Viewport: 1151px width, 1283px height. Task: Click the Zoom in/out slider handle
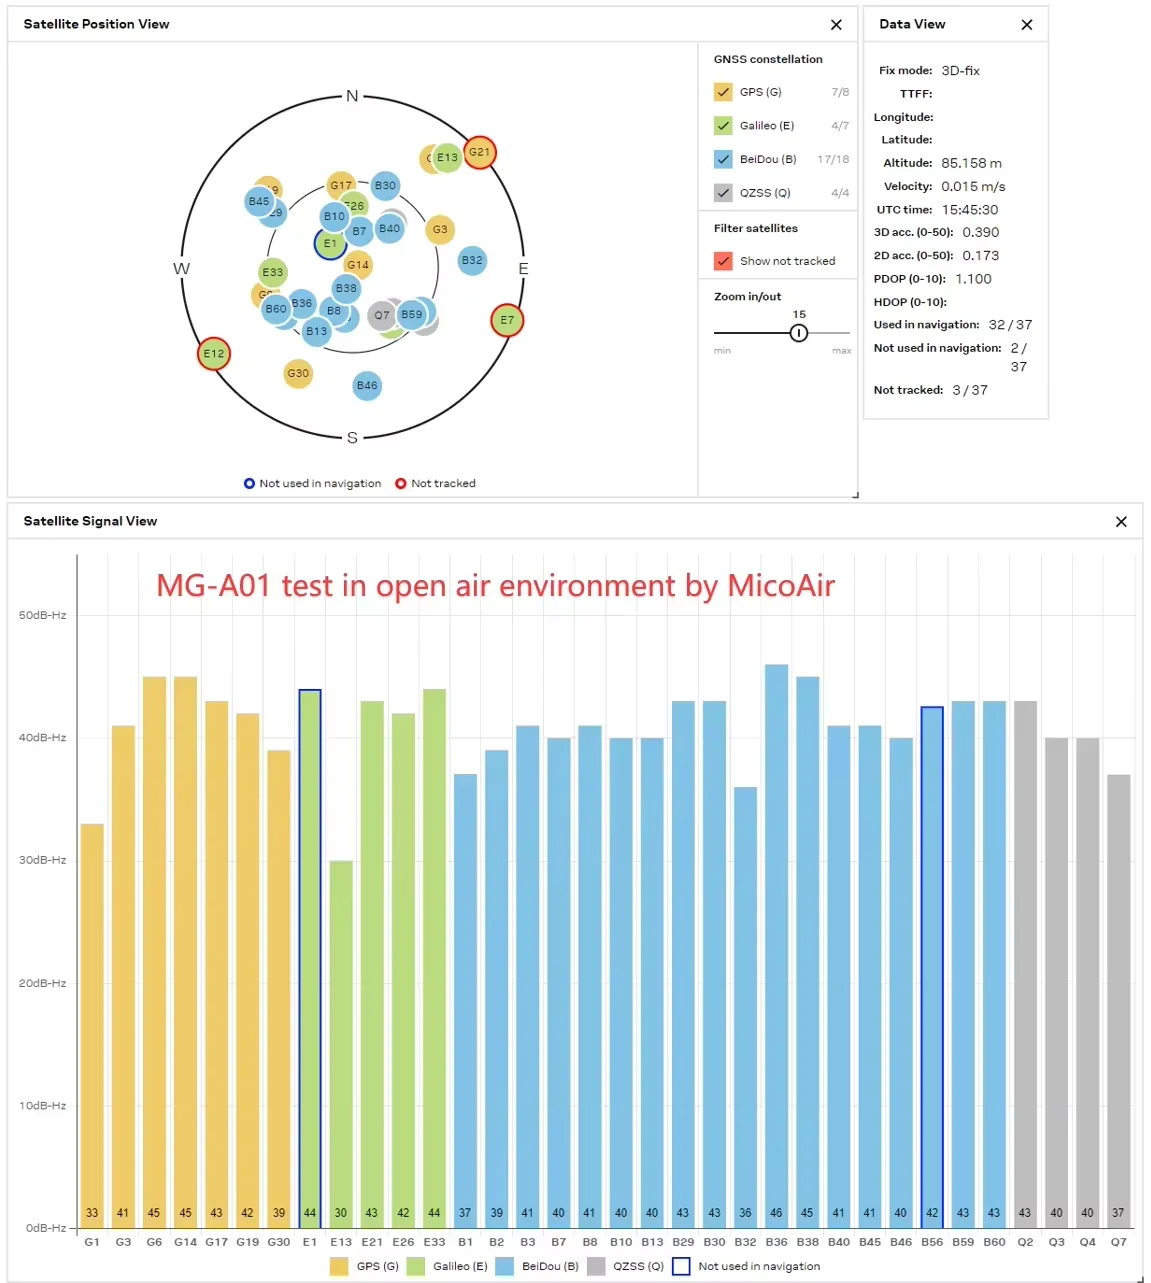click(x=799, y=333)
